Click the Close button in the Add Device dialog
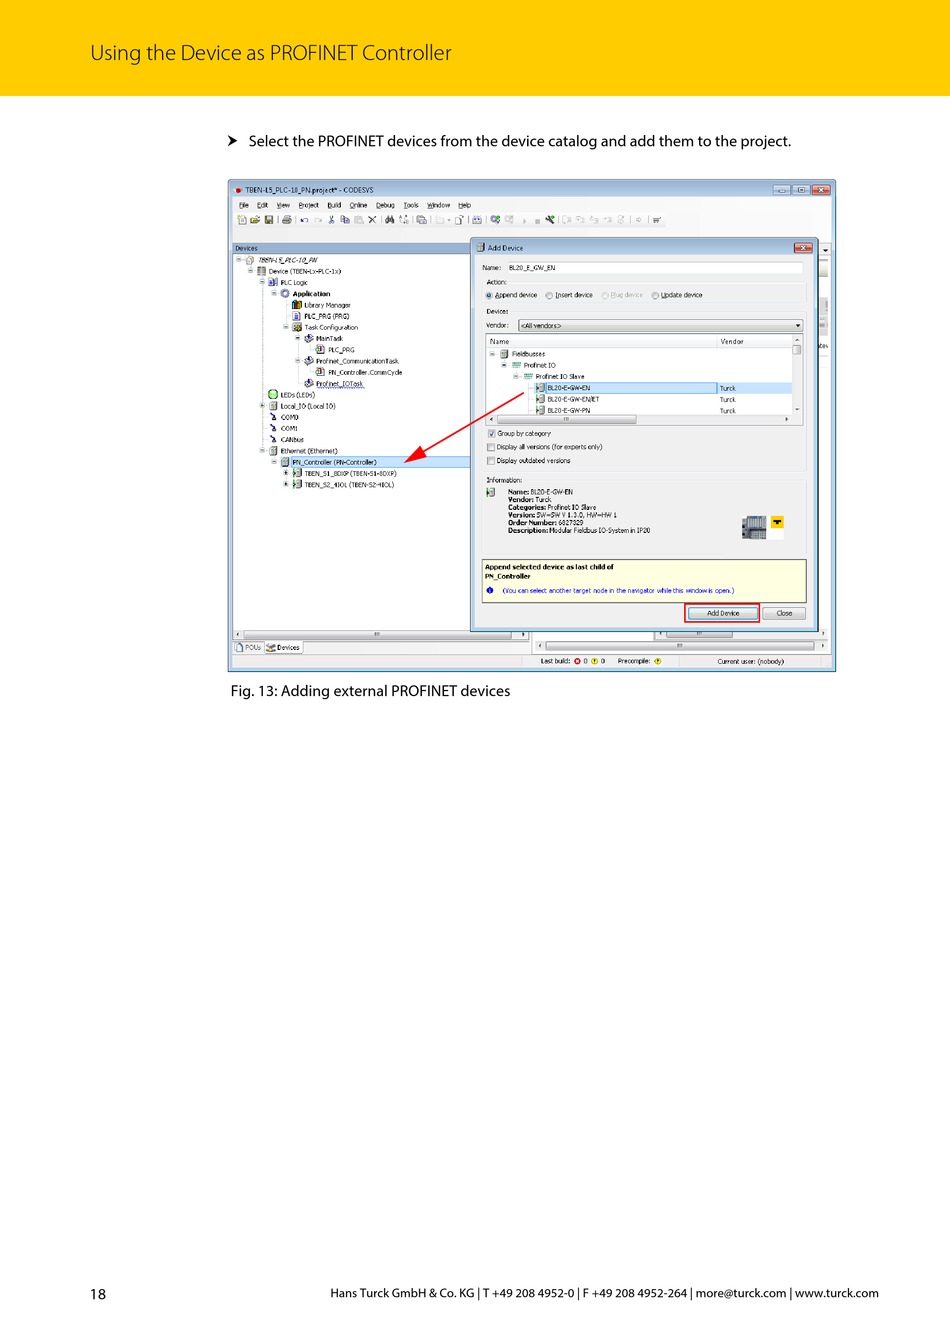This screenshot has height=1344, width=950. point(784,613)
